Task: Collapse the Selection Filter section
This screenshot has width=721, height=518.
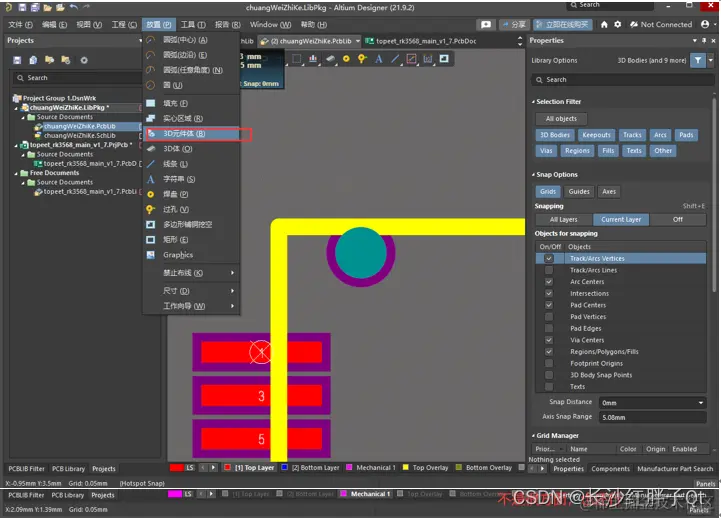Action: pos(533,102)
